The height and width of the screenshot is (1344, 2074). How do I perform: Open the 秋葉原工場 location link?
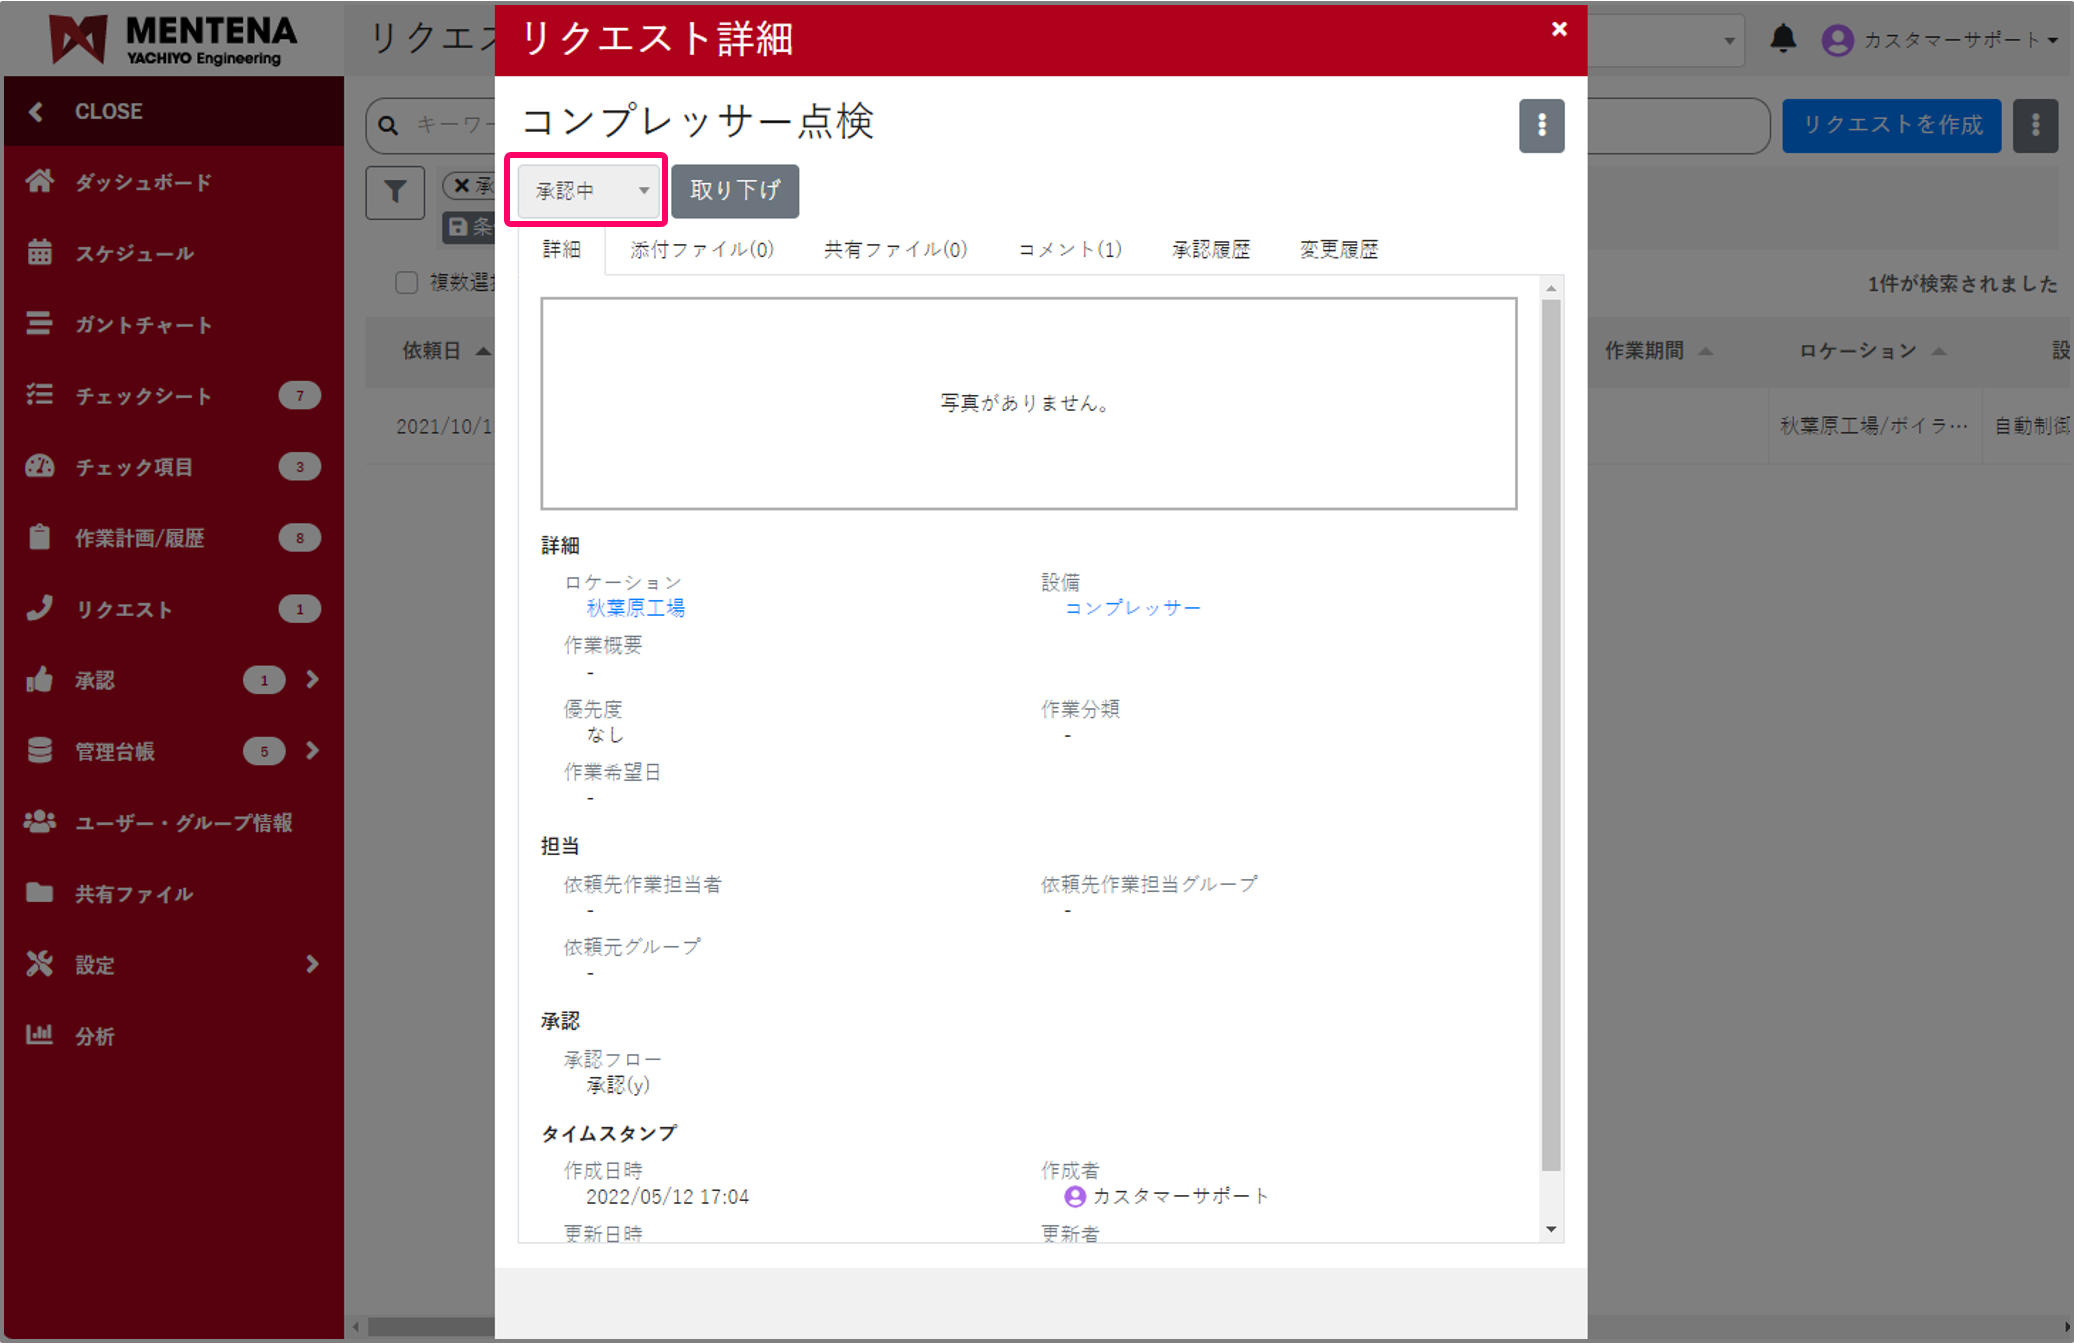click(x=636, y=607)
